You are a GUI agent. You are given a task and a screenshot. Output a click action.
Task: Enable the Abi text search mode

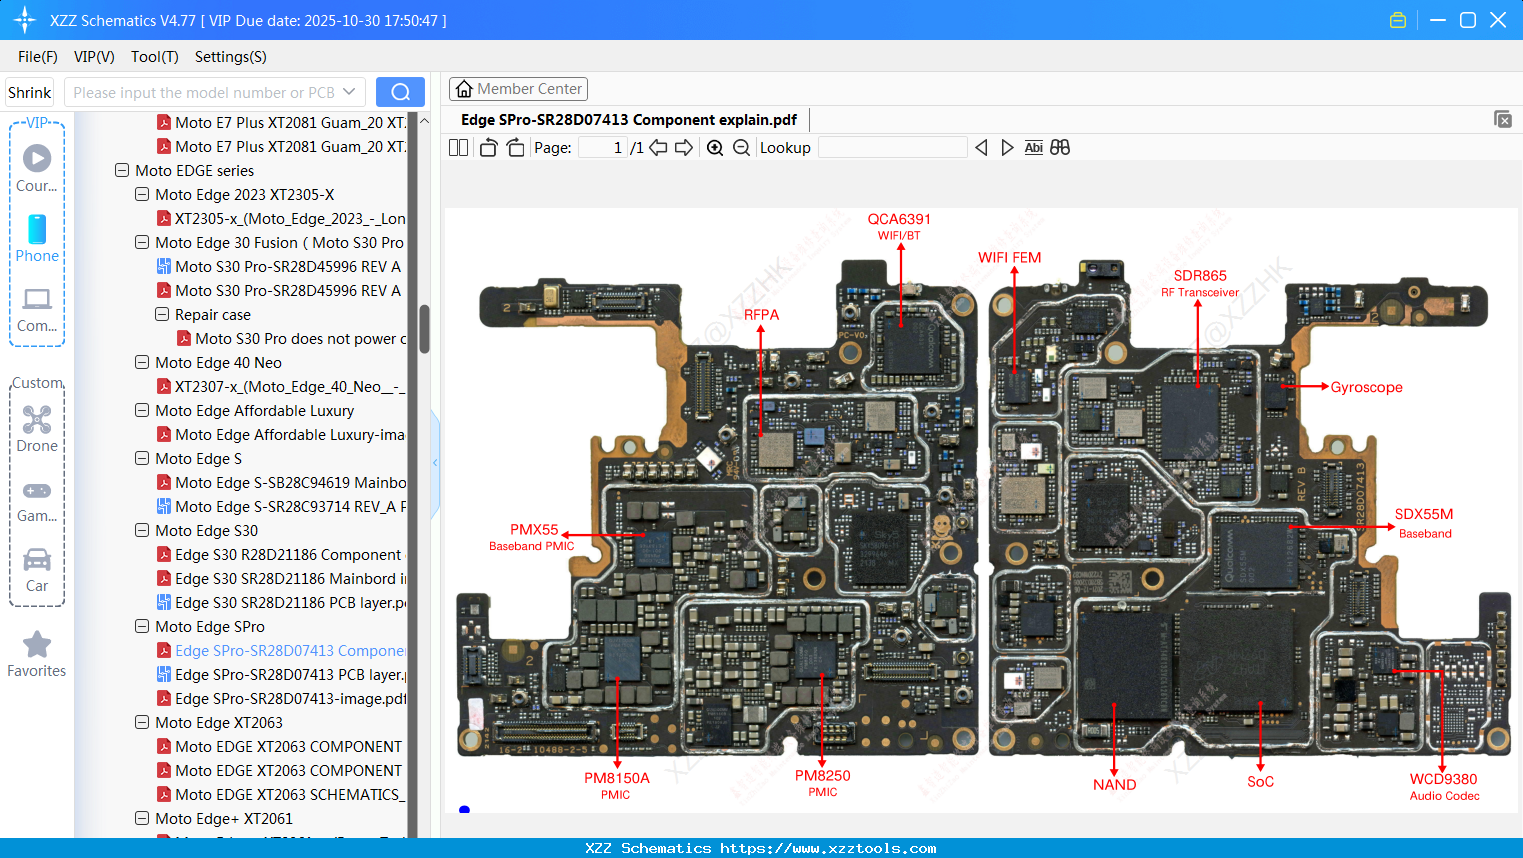coord(1033,147)
